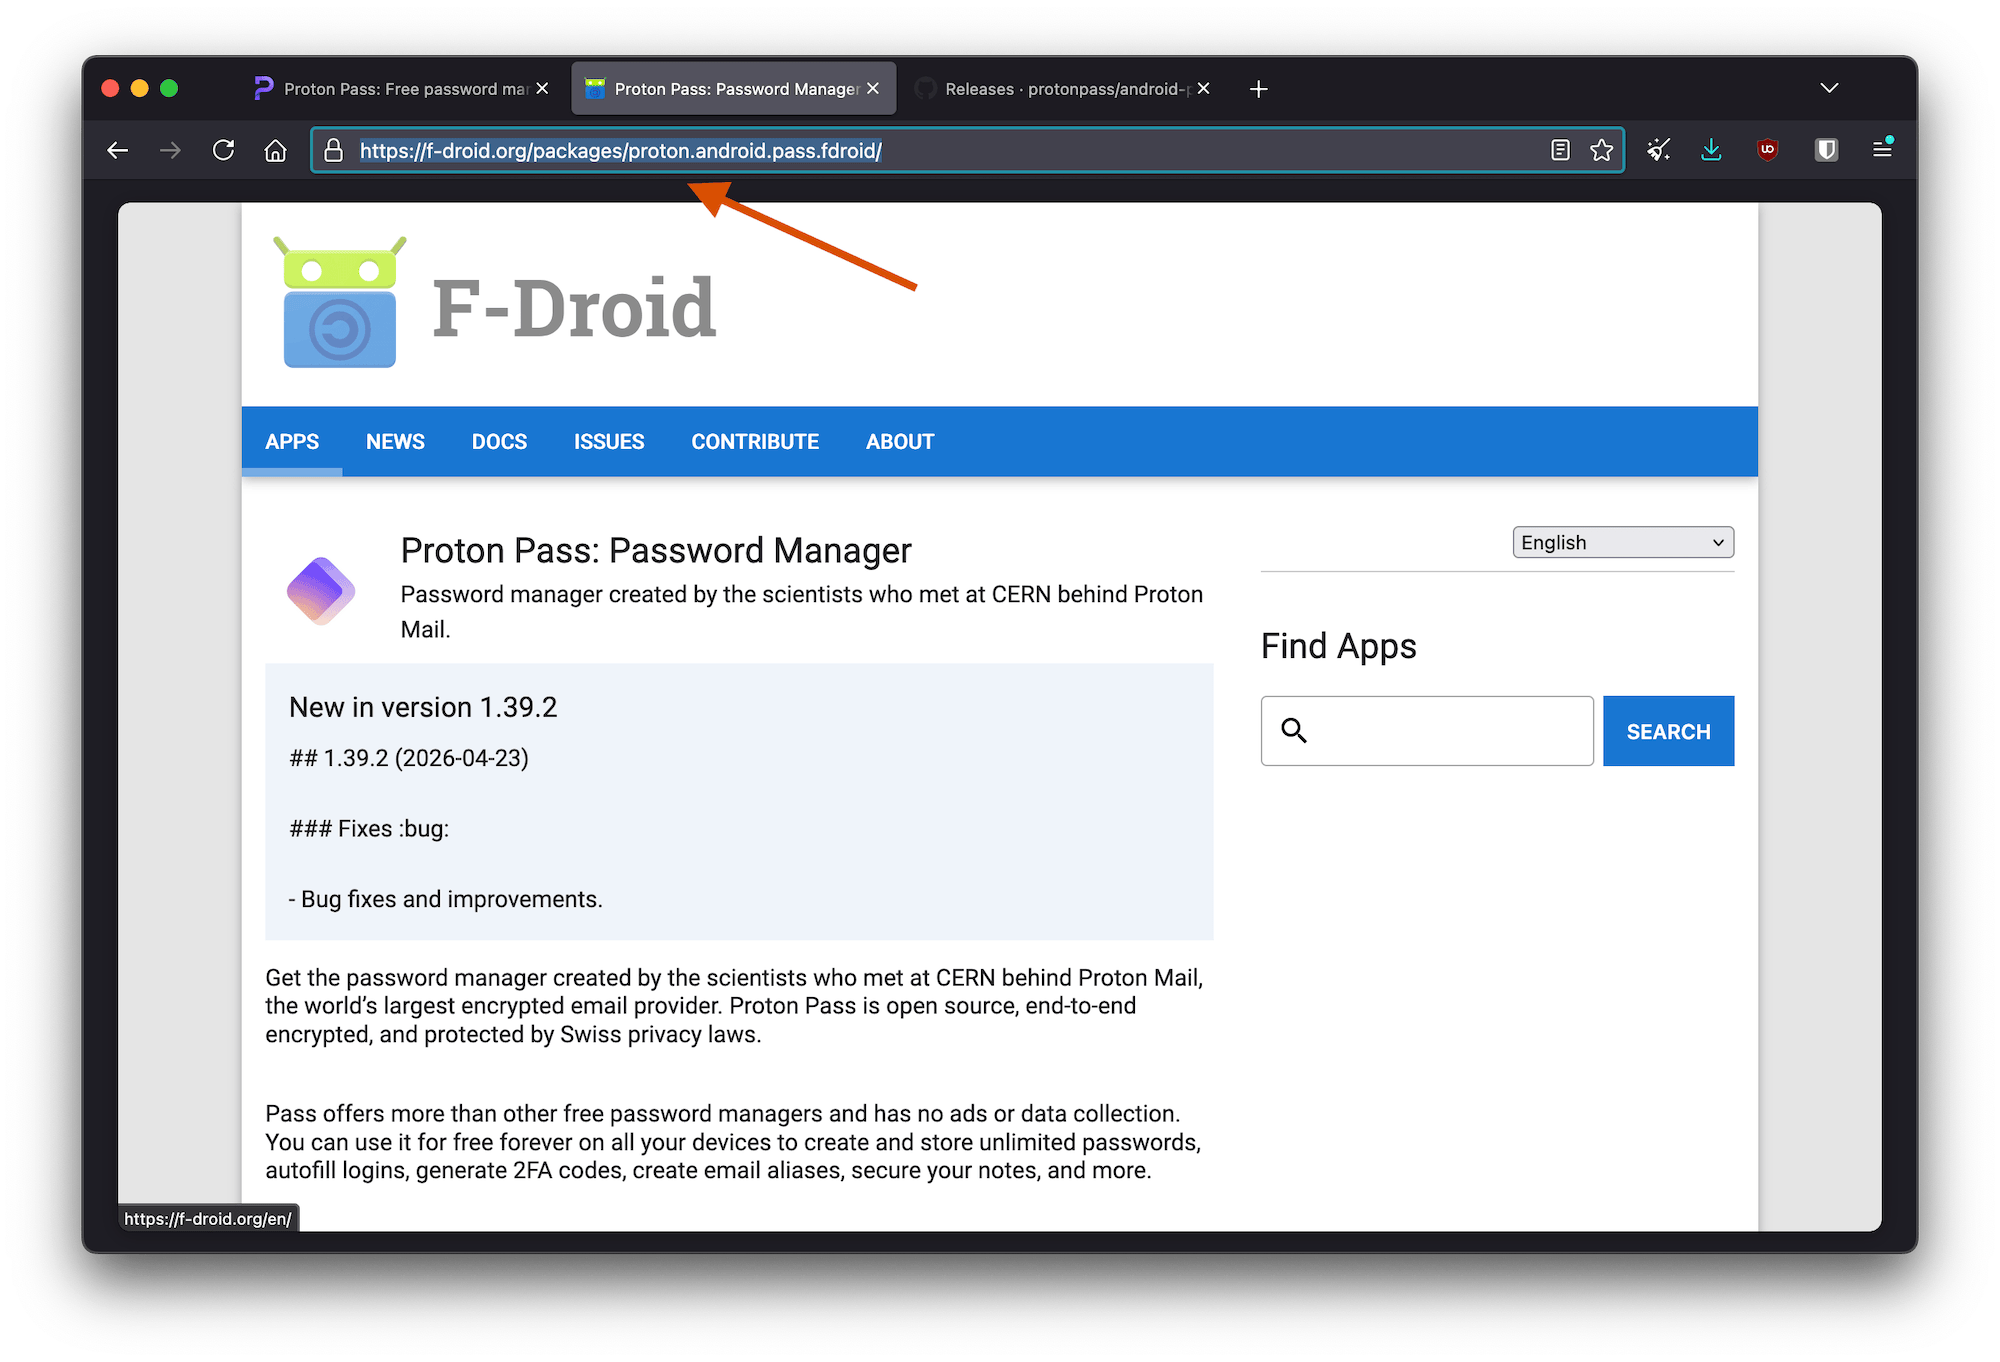Click the Find Apps search field
Viewport: 2000px width, 1362px height.
[1427, 731]
